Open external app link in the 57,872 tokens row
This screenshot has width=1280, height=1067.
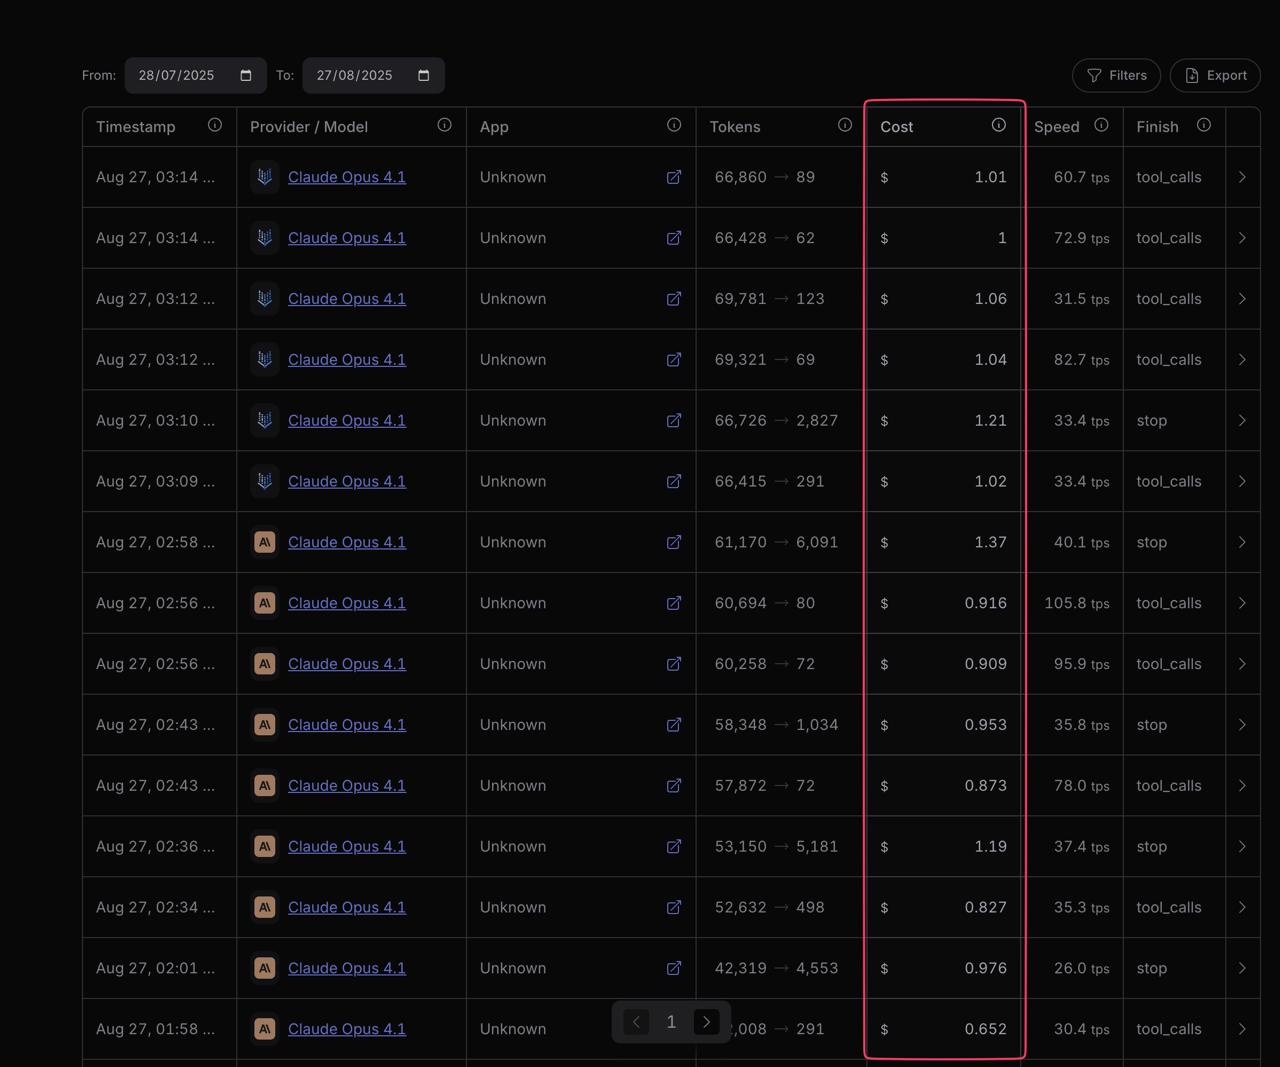[674, 786]
